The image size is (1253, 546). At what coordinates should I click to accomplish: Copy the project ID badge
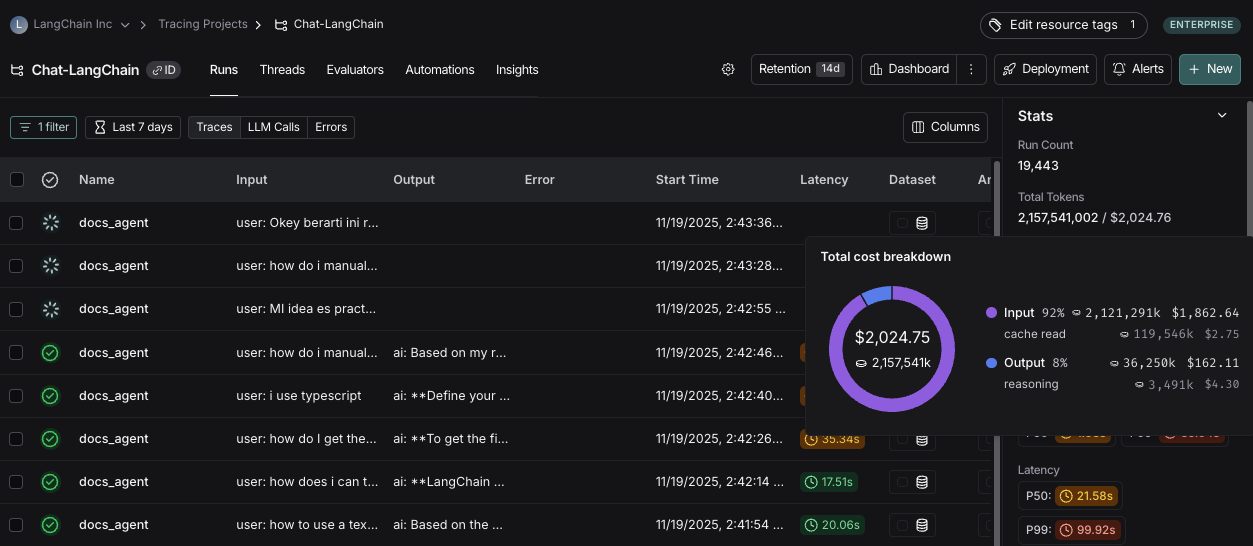coord(164,70)
